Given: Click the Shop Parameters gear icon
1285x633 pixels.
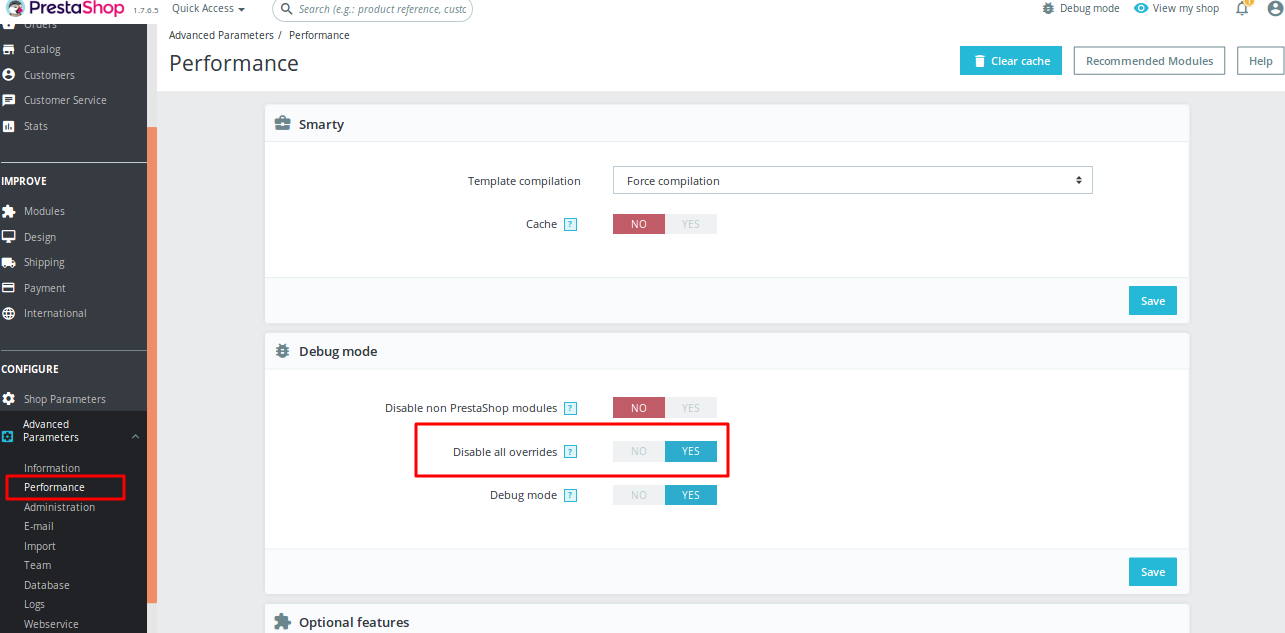Looking at the screenshot, I should click(x=9, y=399).
